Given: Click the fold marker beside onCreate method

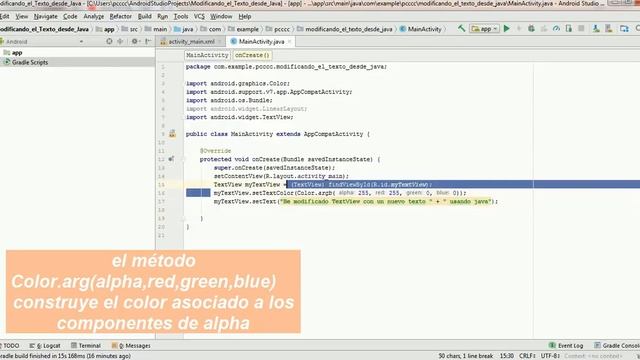Looking at the screenshot, I should [183, 159].
